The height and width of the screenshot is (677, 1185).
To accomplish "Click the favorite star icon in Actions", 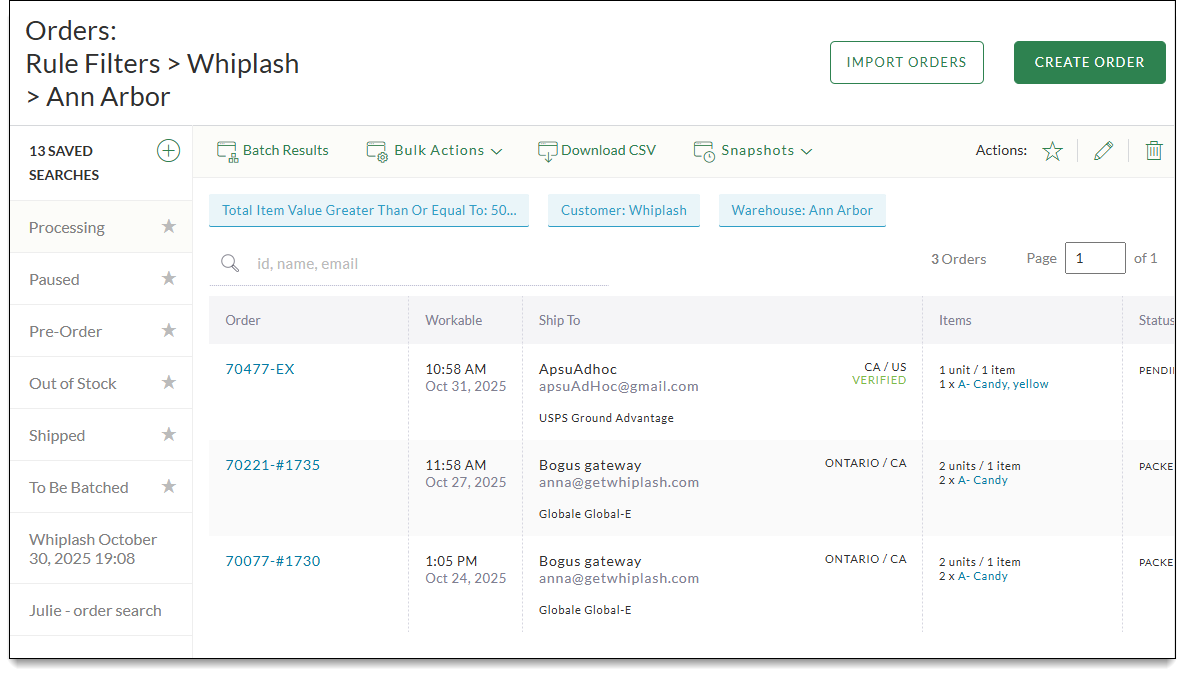I will click(x=1052, y=151).
